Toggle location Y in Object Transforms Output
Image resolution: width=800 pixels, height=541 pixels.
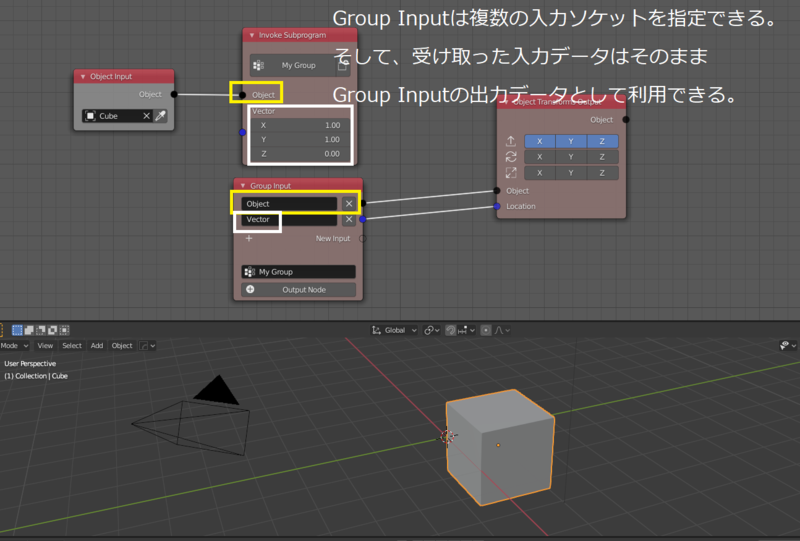(571, 141)
